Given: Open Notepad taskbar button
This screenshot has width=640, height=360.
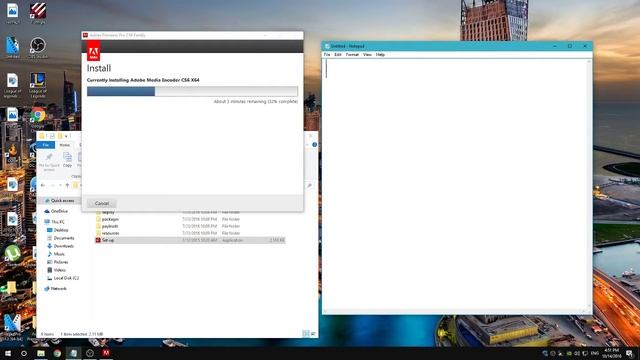Looking at the screenshot, I should click(x=73, y=353).
